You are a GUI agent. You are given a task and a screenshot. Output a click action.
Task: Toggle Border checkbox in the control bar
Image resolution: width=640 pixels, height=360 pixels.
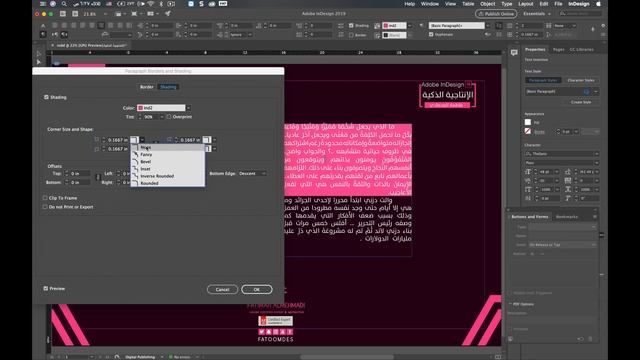click(351, 35)
